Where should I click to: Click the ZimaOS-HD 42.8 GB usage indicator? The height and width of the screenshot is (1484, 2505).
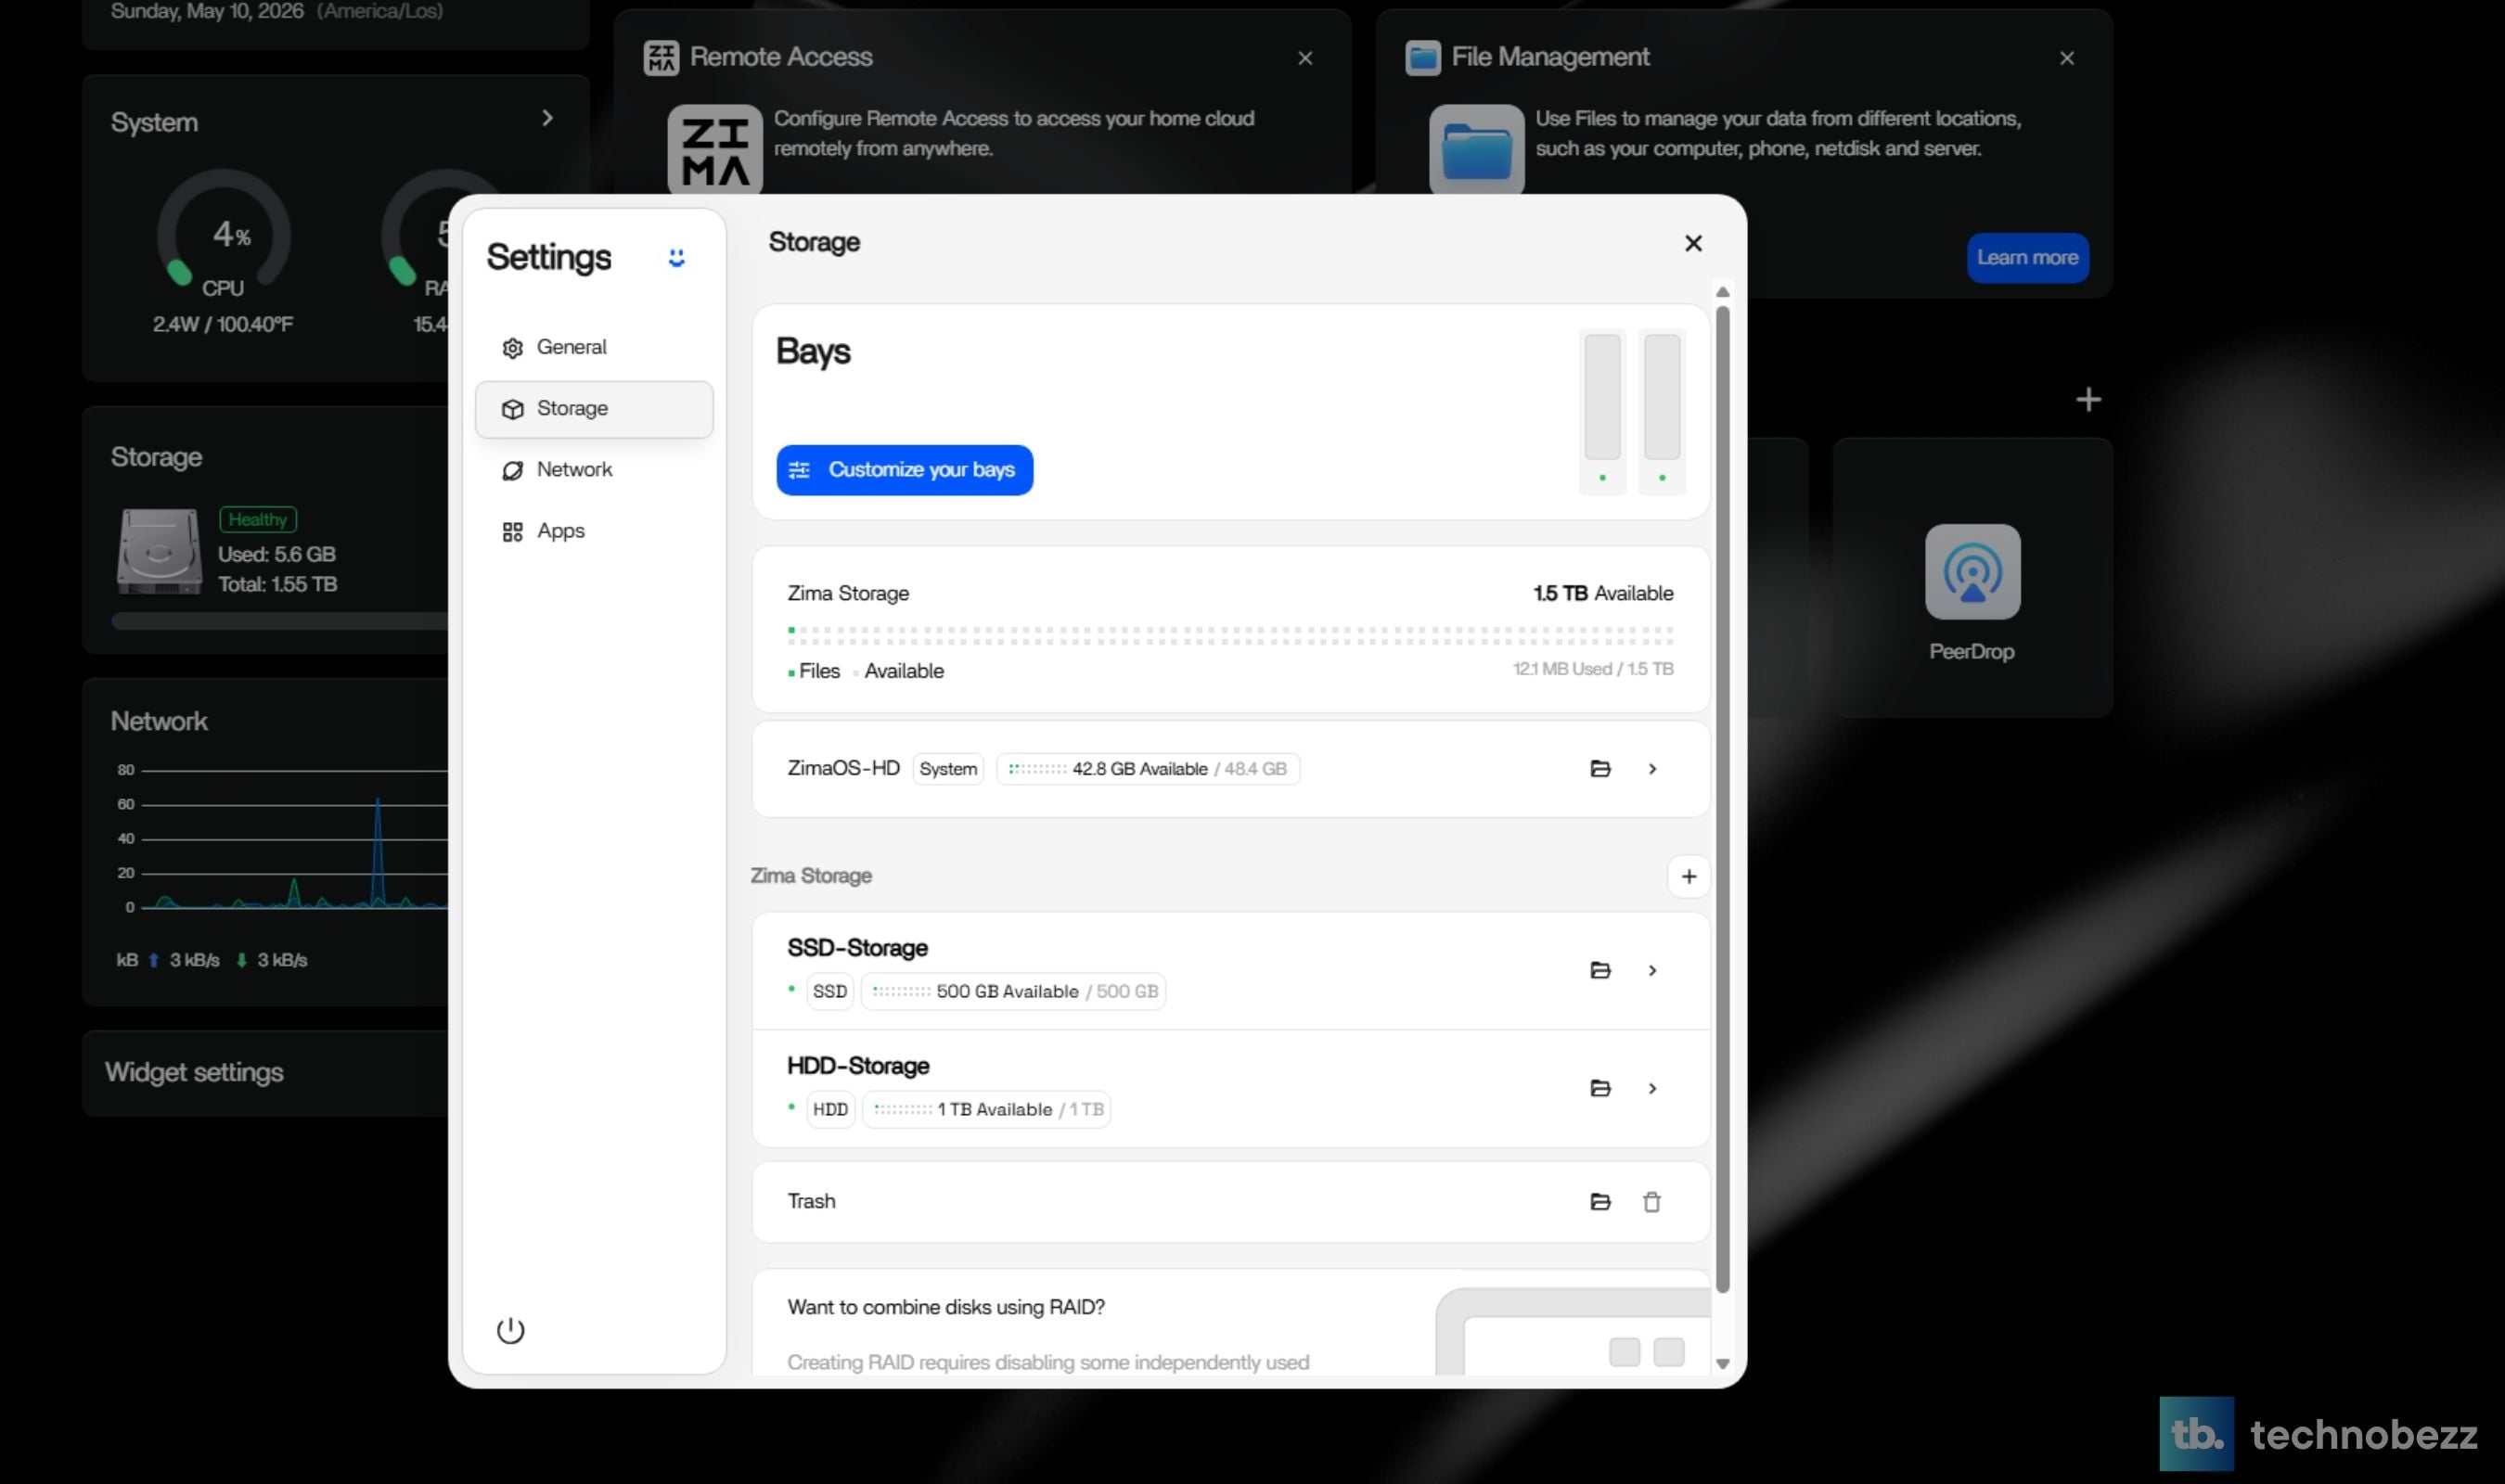pos(1147,769)
